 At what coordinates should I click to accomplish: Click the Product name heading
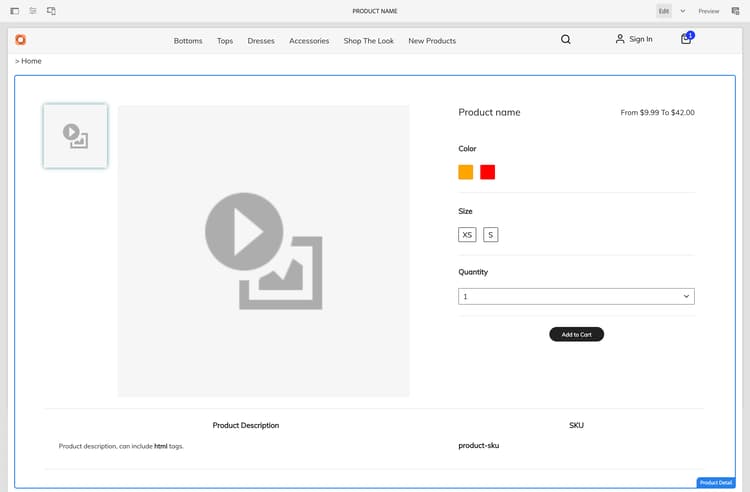(x=489, y=112)
